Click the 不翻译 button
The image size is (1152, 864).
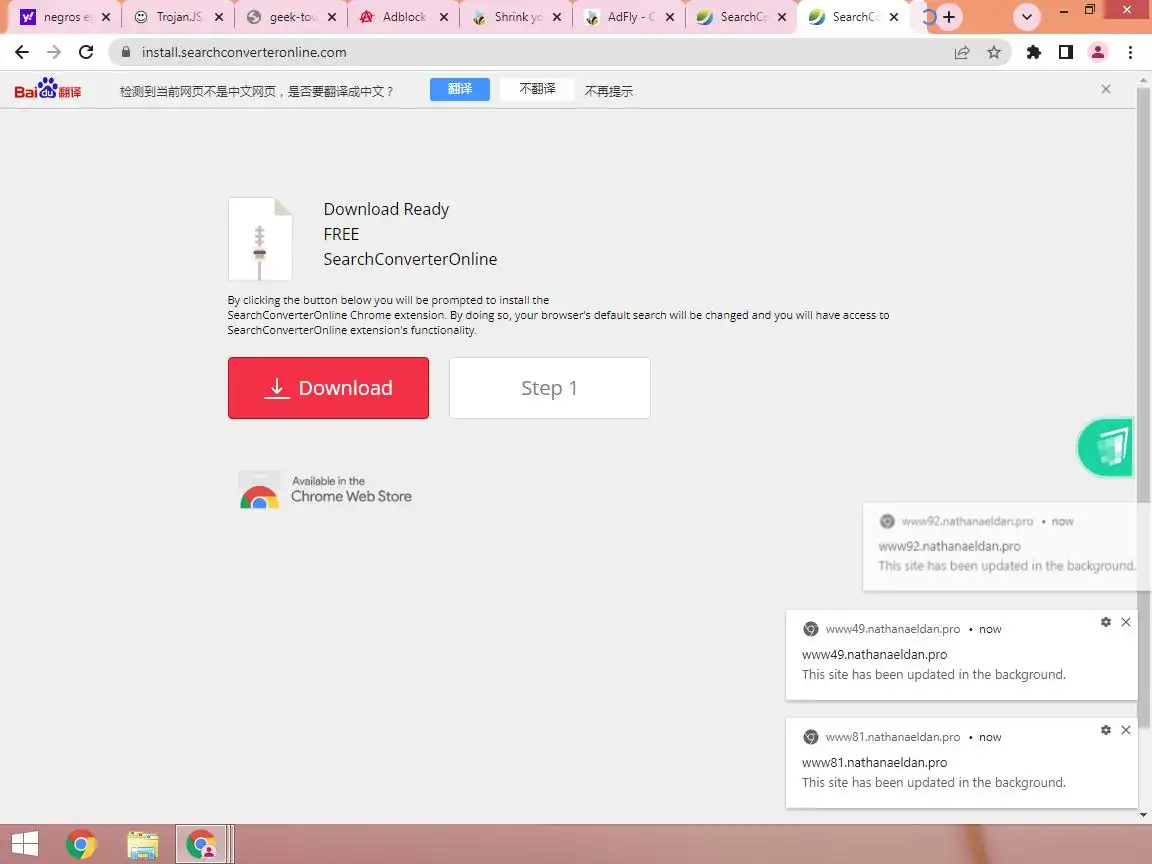click(537, 89)
